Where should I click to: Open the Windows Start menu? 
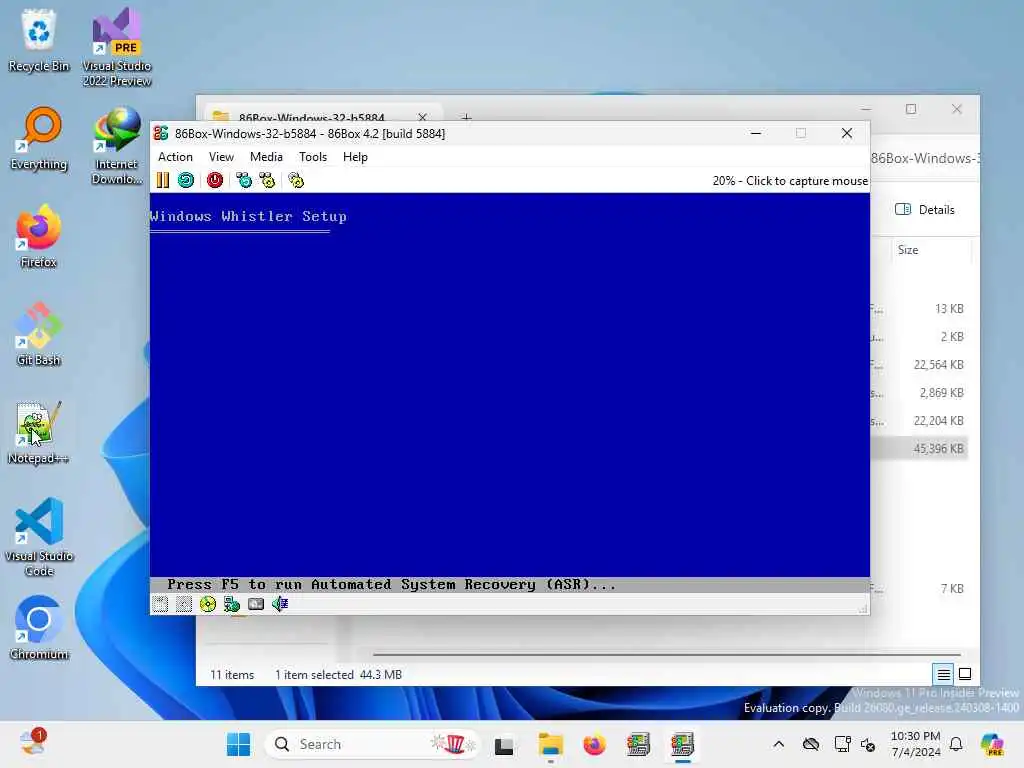(x=238, y=744)
